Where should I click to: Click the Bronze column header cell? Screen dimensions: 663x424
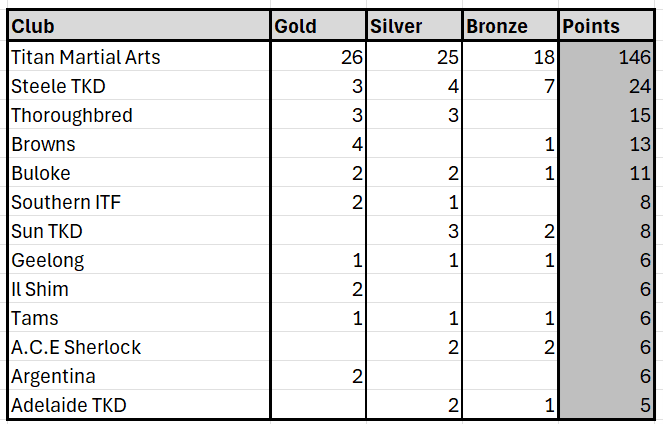point(510,27)
